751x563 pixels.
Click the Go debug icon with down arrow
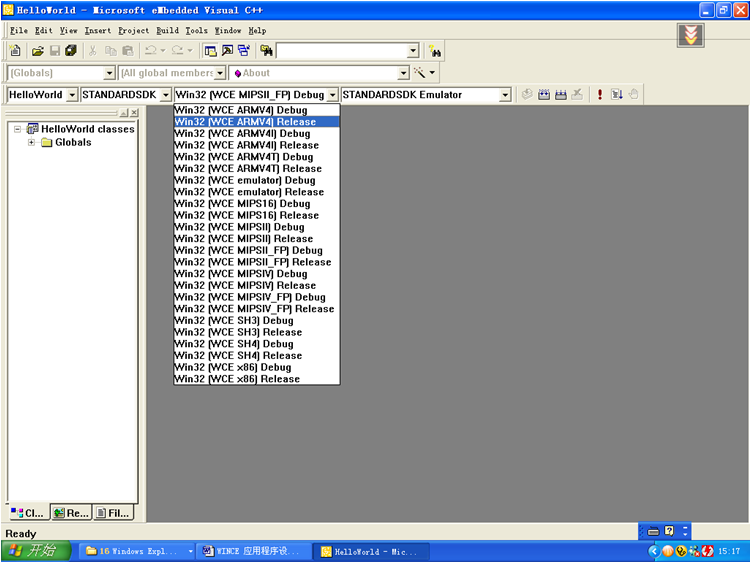tap(617, 95)
